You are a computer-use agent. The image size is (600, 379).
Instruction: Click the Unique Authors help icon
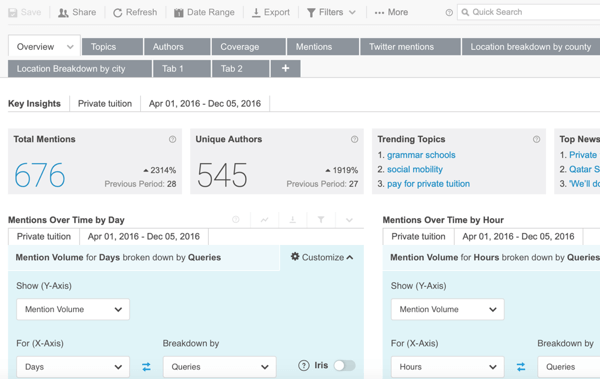pos(355,139)
